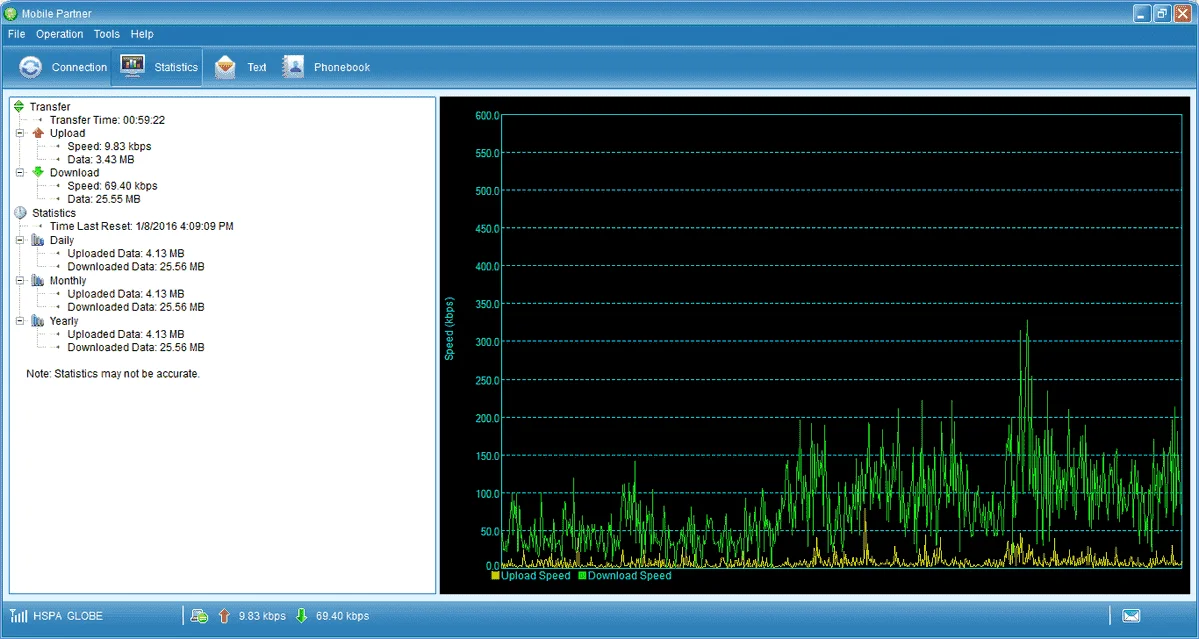The width and height of the screenshot is (1199, 639).
Task: Click the yellow Upload Speed legend swatch
Action: [496, 576]
